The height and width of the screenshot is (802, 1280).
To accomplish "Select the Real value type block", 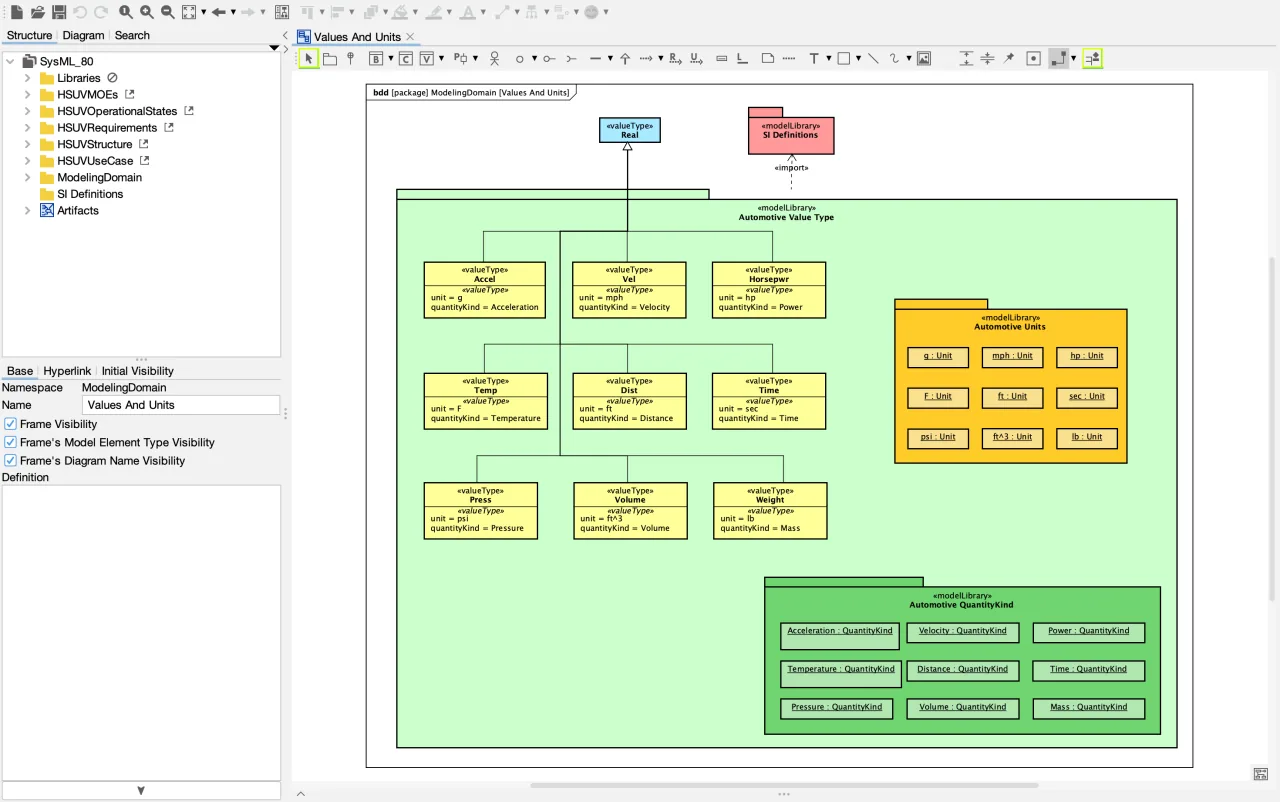I will click(630, 130).
